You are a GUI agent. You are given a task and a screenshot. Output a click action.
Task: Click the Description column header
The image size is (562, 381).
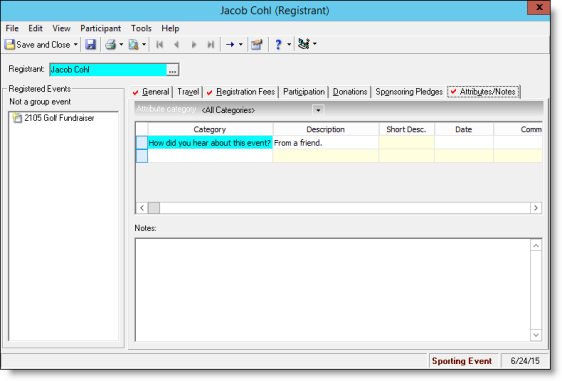pos(325,129)
